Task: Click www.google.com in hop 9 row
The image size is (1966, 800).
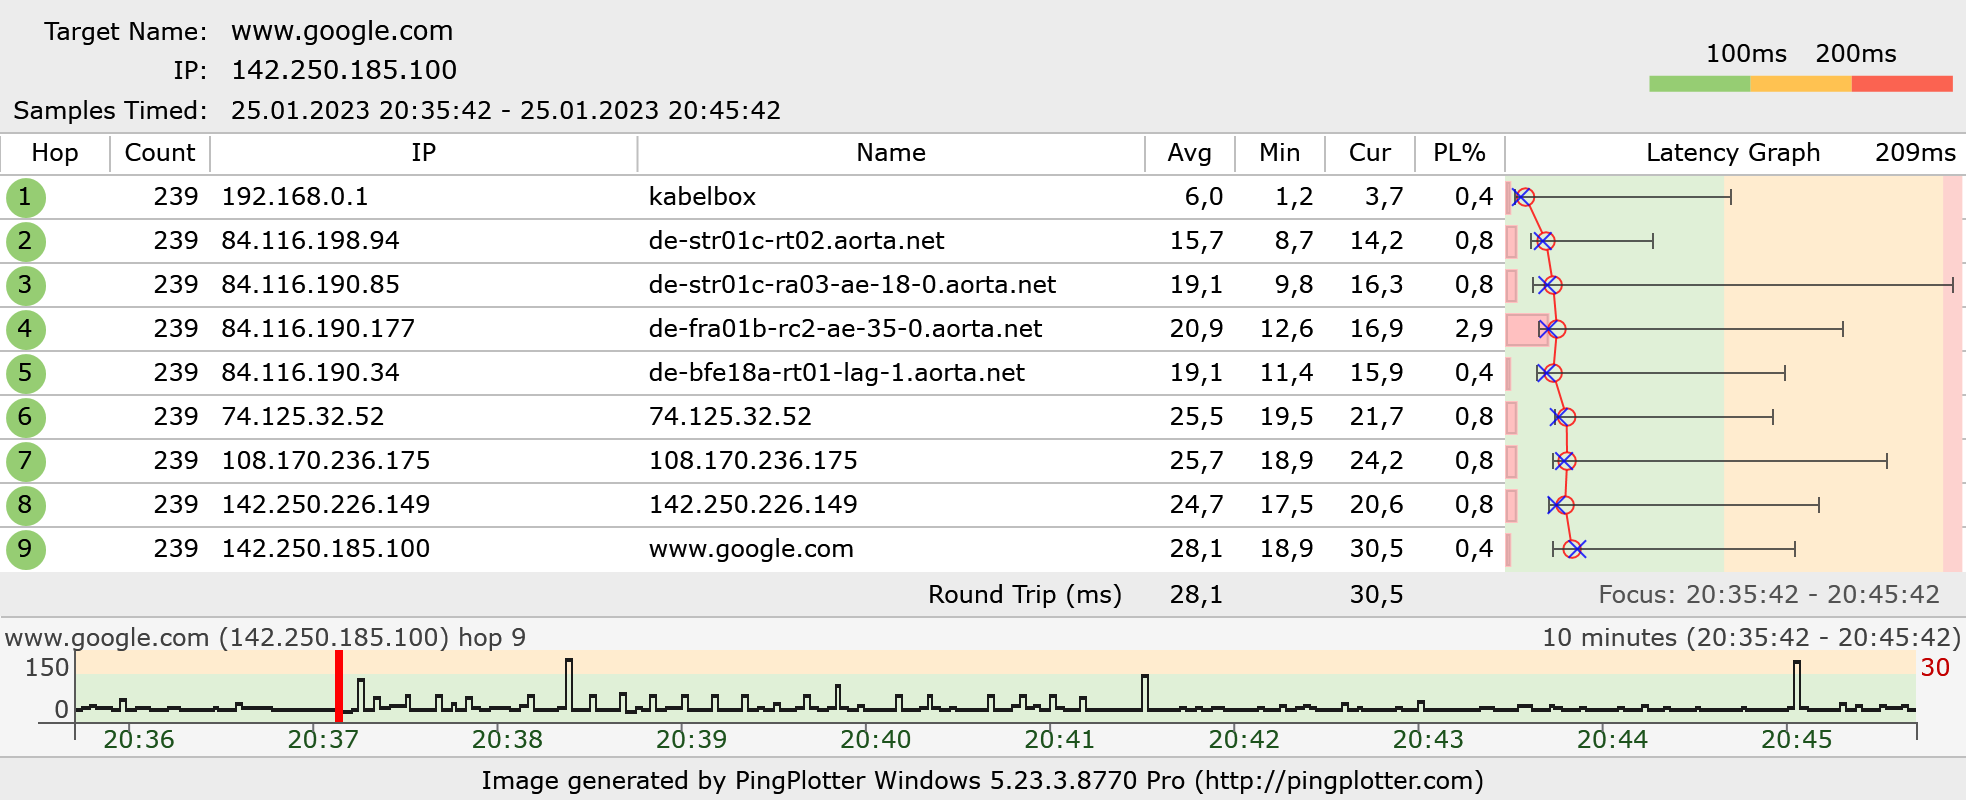Action: pos(751,549)
